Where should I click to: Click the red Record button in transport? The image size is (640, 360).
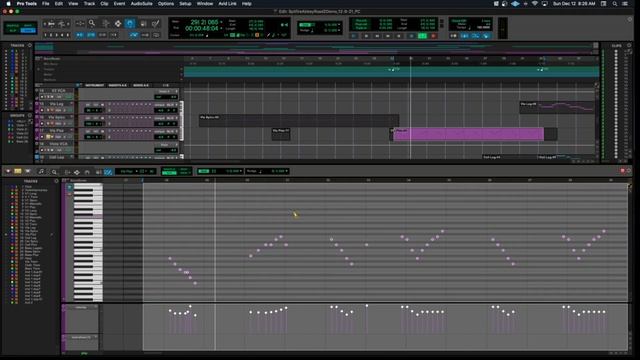click(x=433, y=36)
